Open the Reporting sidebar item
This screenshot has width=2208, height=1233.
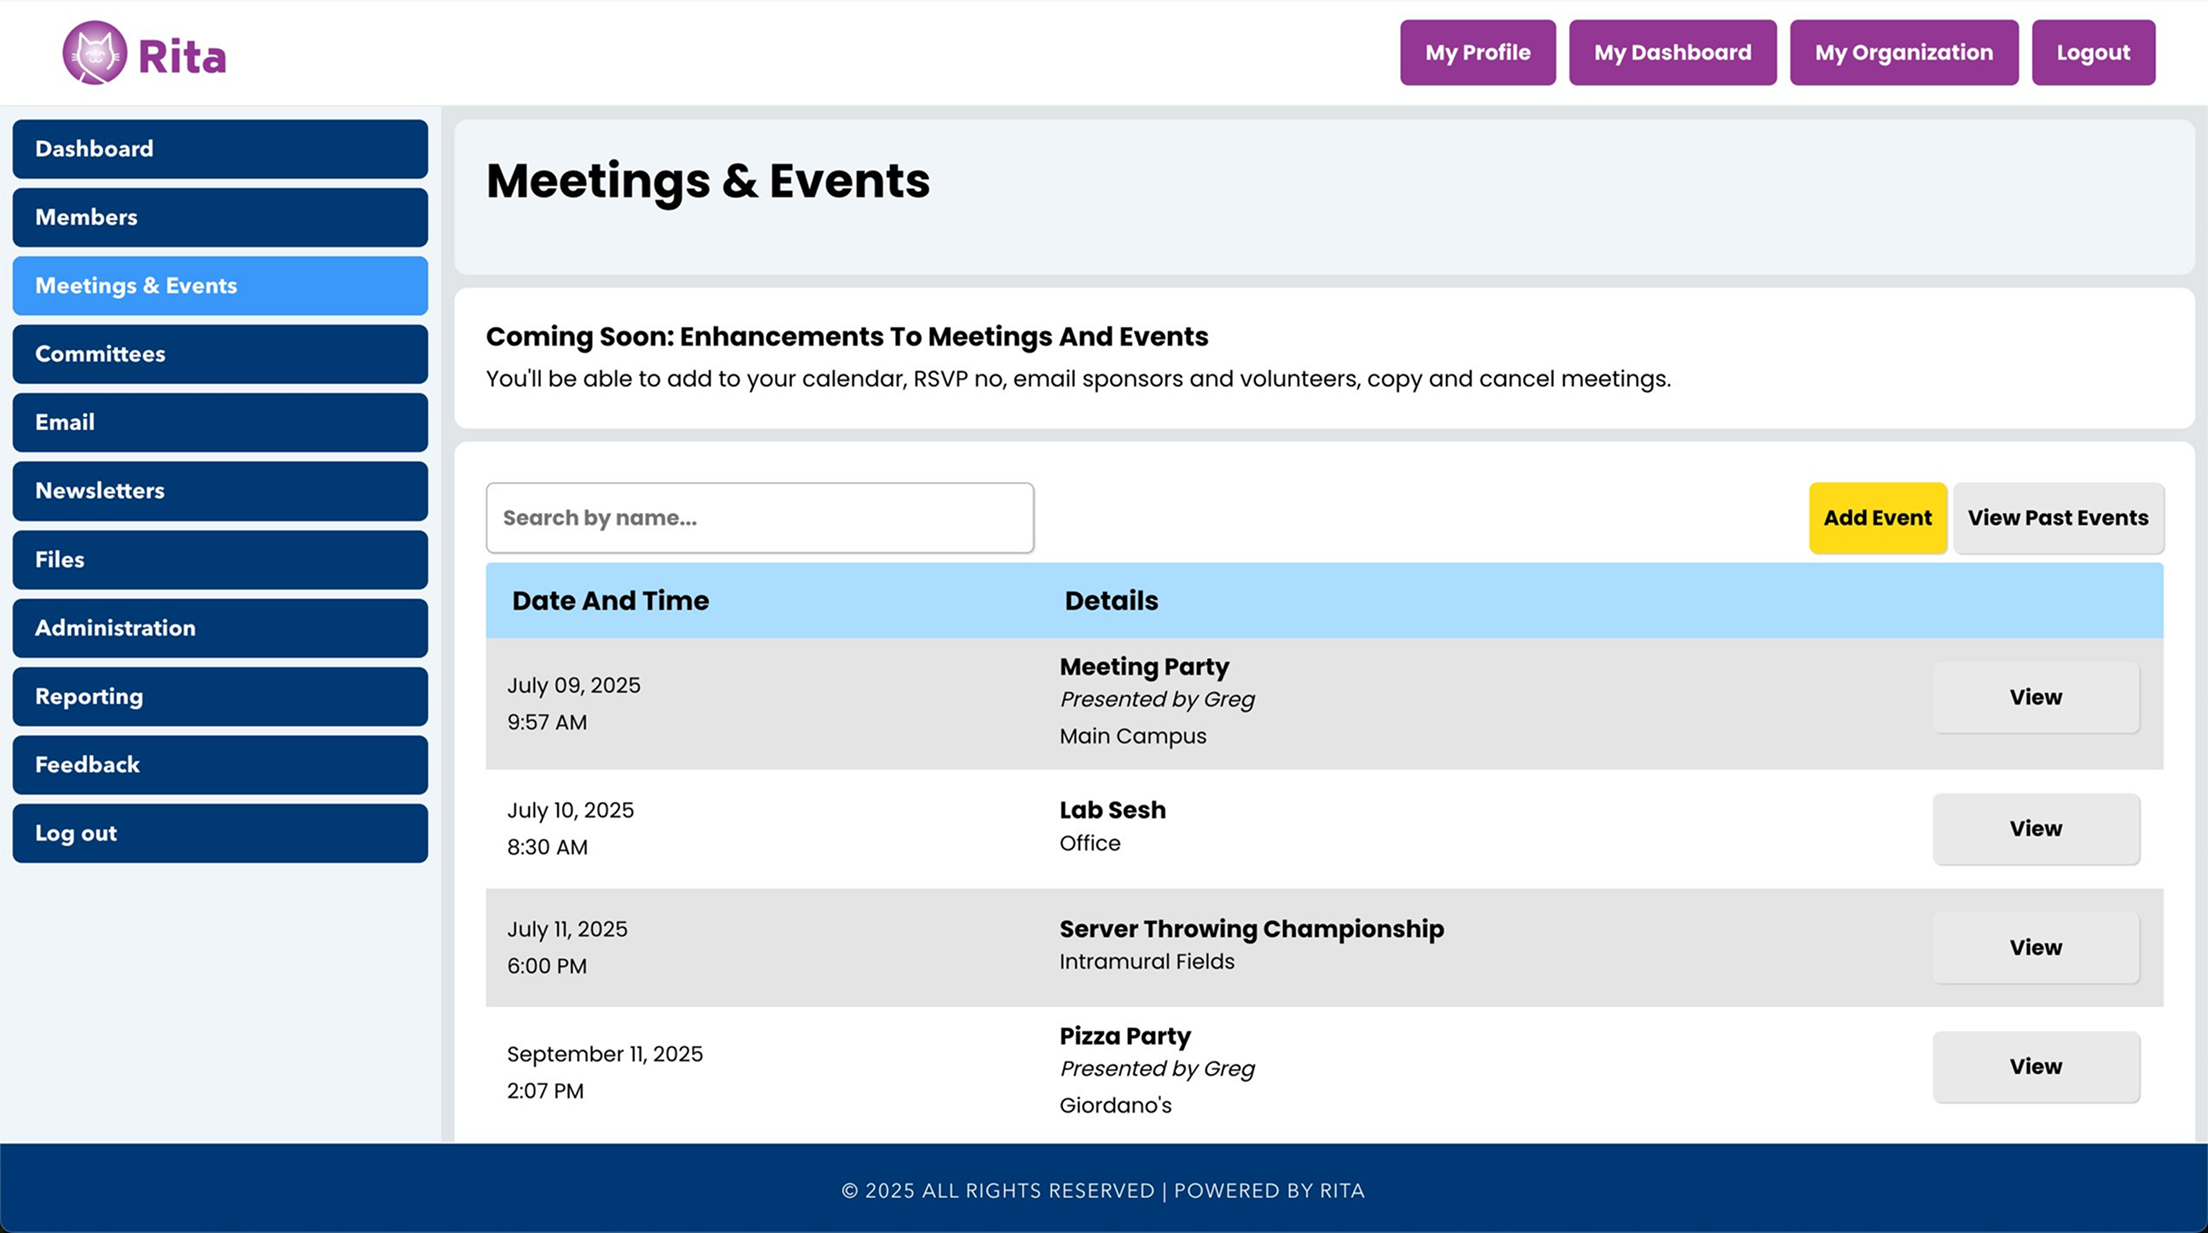(220, 696)
